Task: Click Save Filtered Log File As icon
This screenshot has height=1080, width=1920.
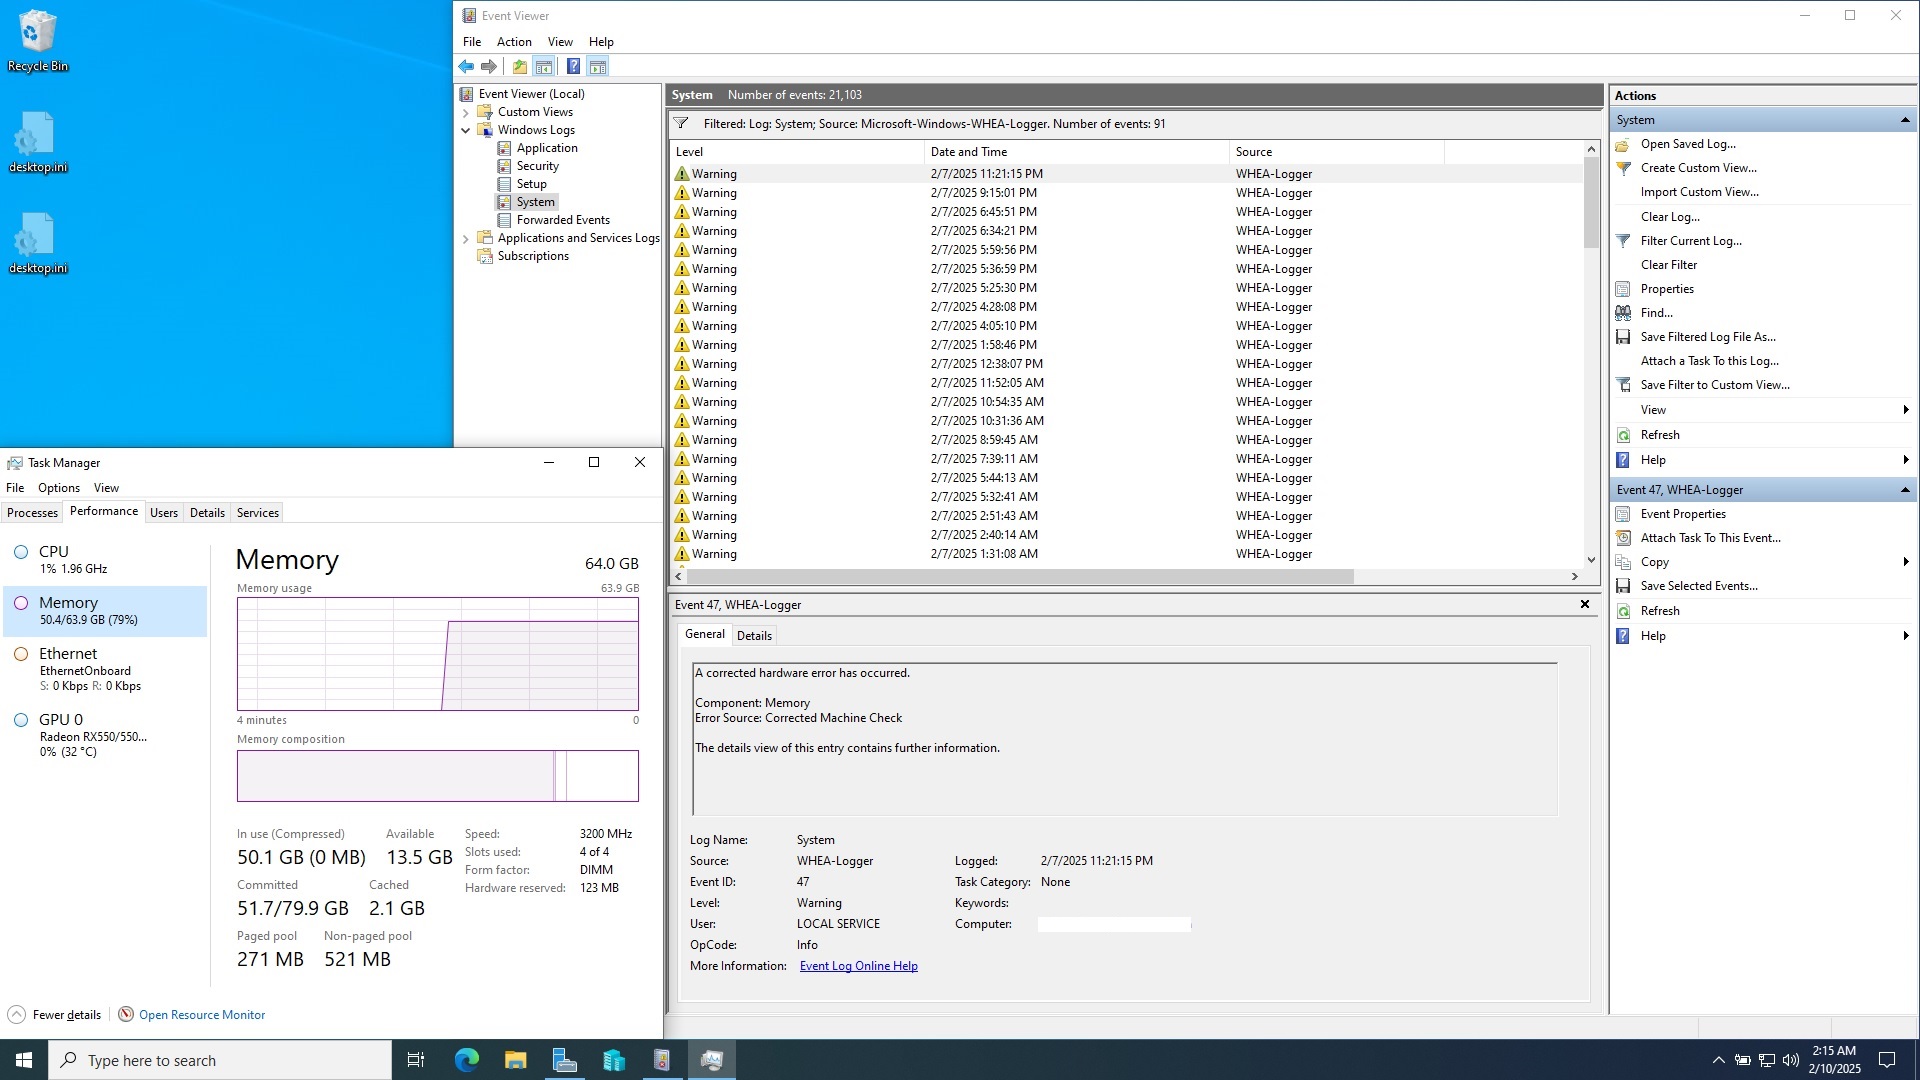Action: (1623, 337)
